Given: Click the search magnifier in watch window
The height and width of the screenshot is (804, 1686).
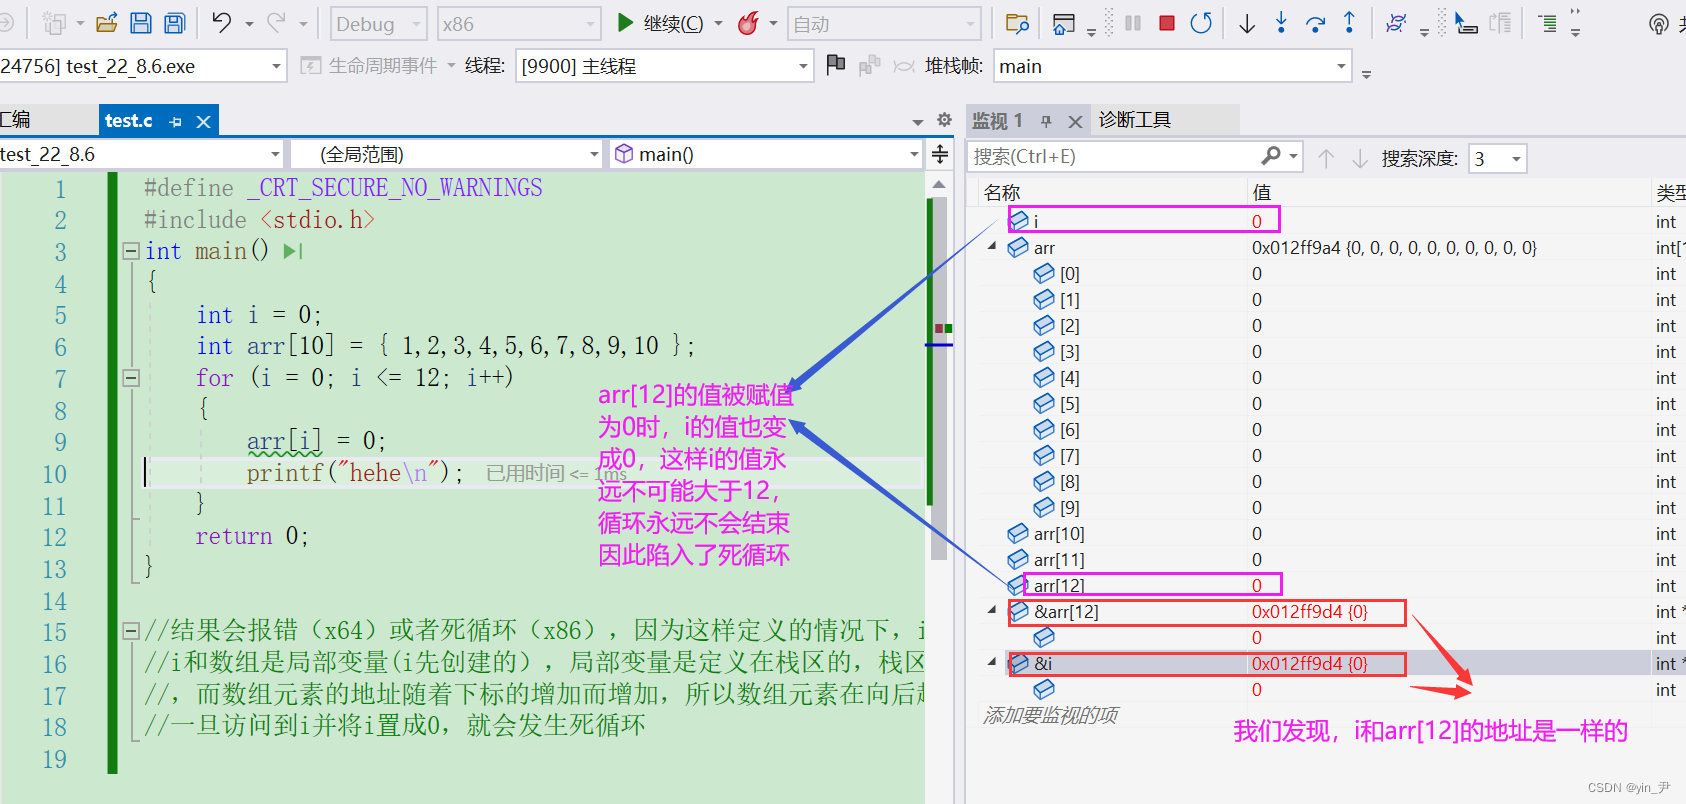Looking at the screenshot, I should tap(1271, 156).
